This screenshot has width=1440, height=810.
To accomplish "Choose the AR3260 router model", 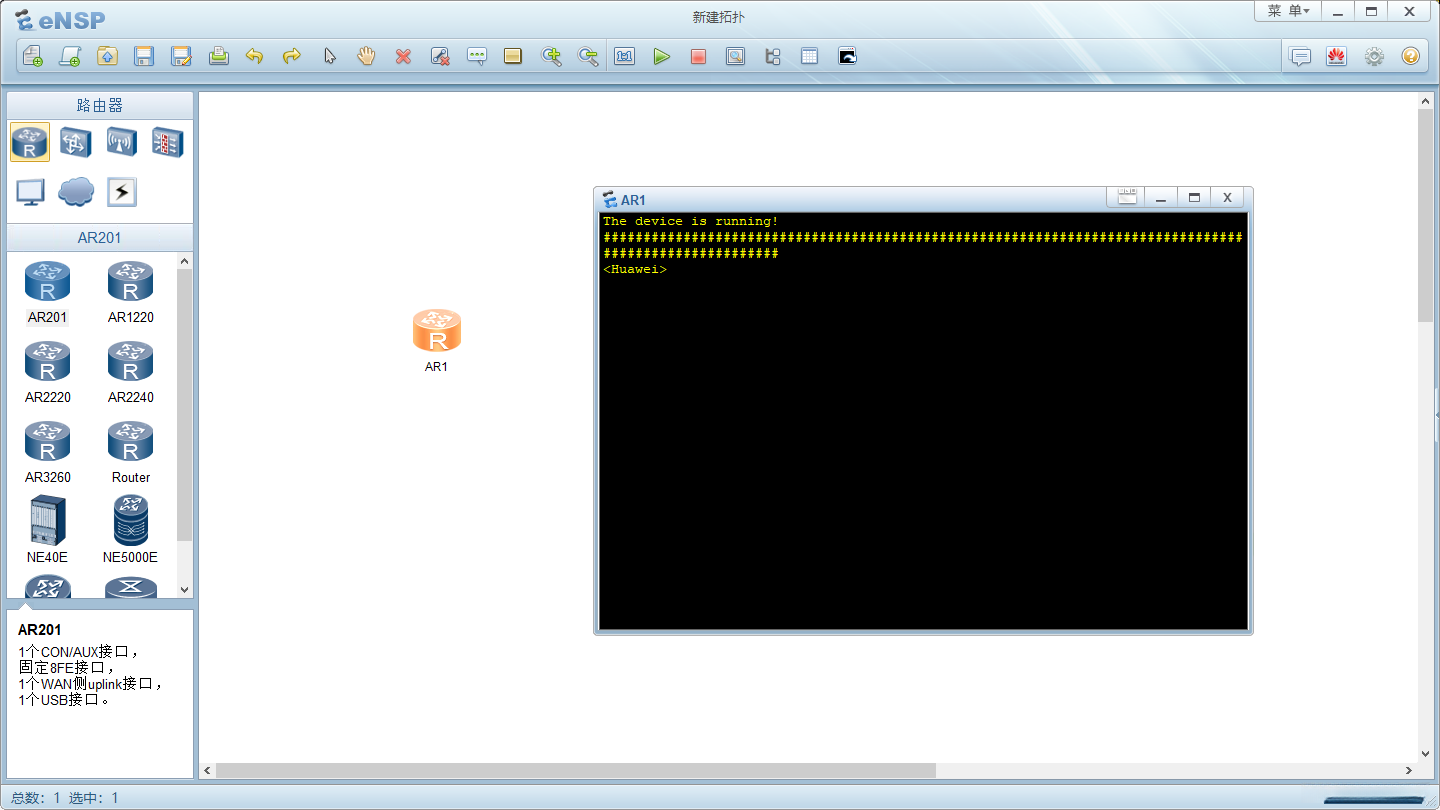I will pyautogui.click(x=47, y=452).
